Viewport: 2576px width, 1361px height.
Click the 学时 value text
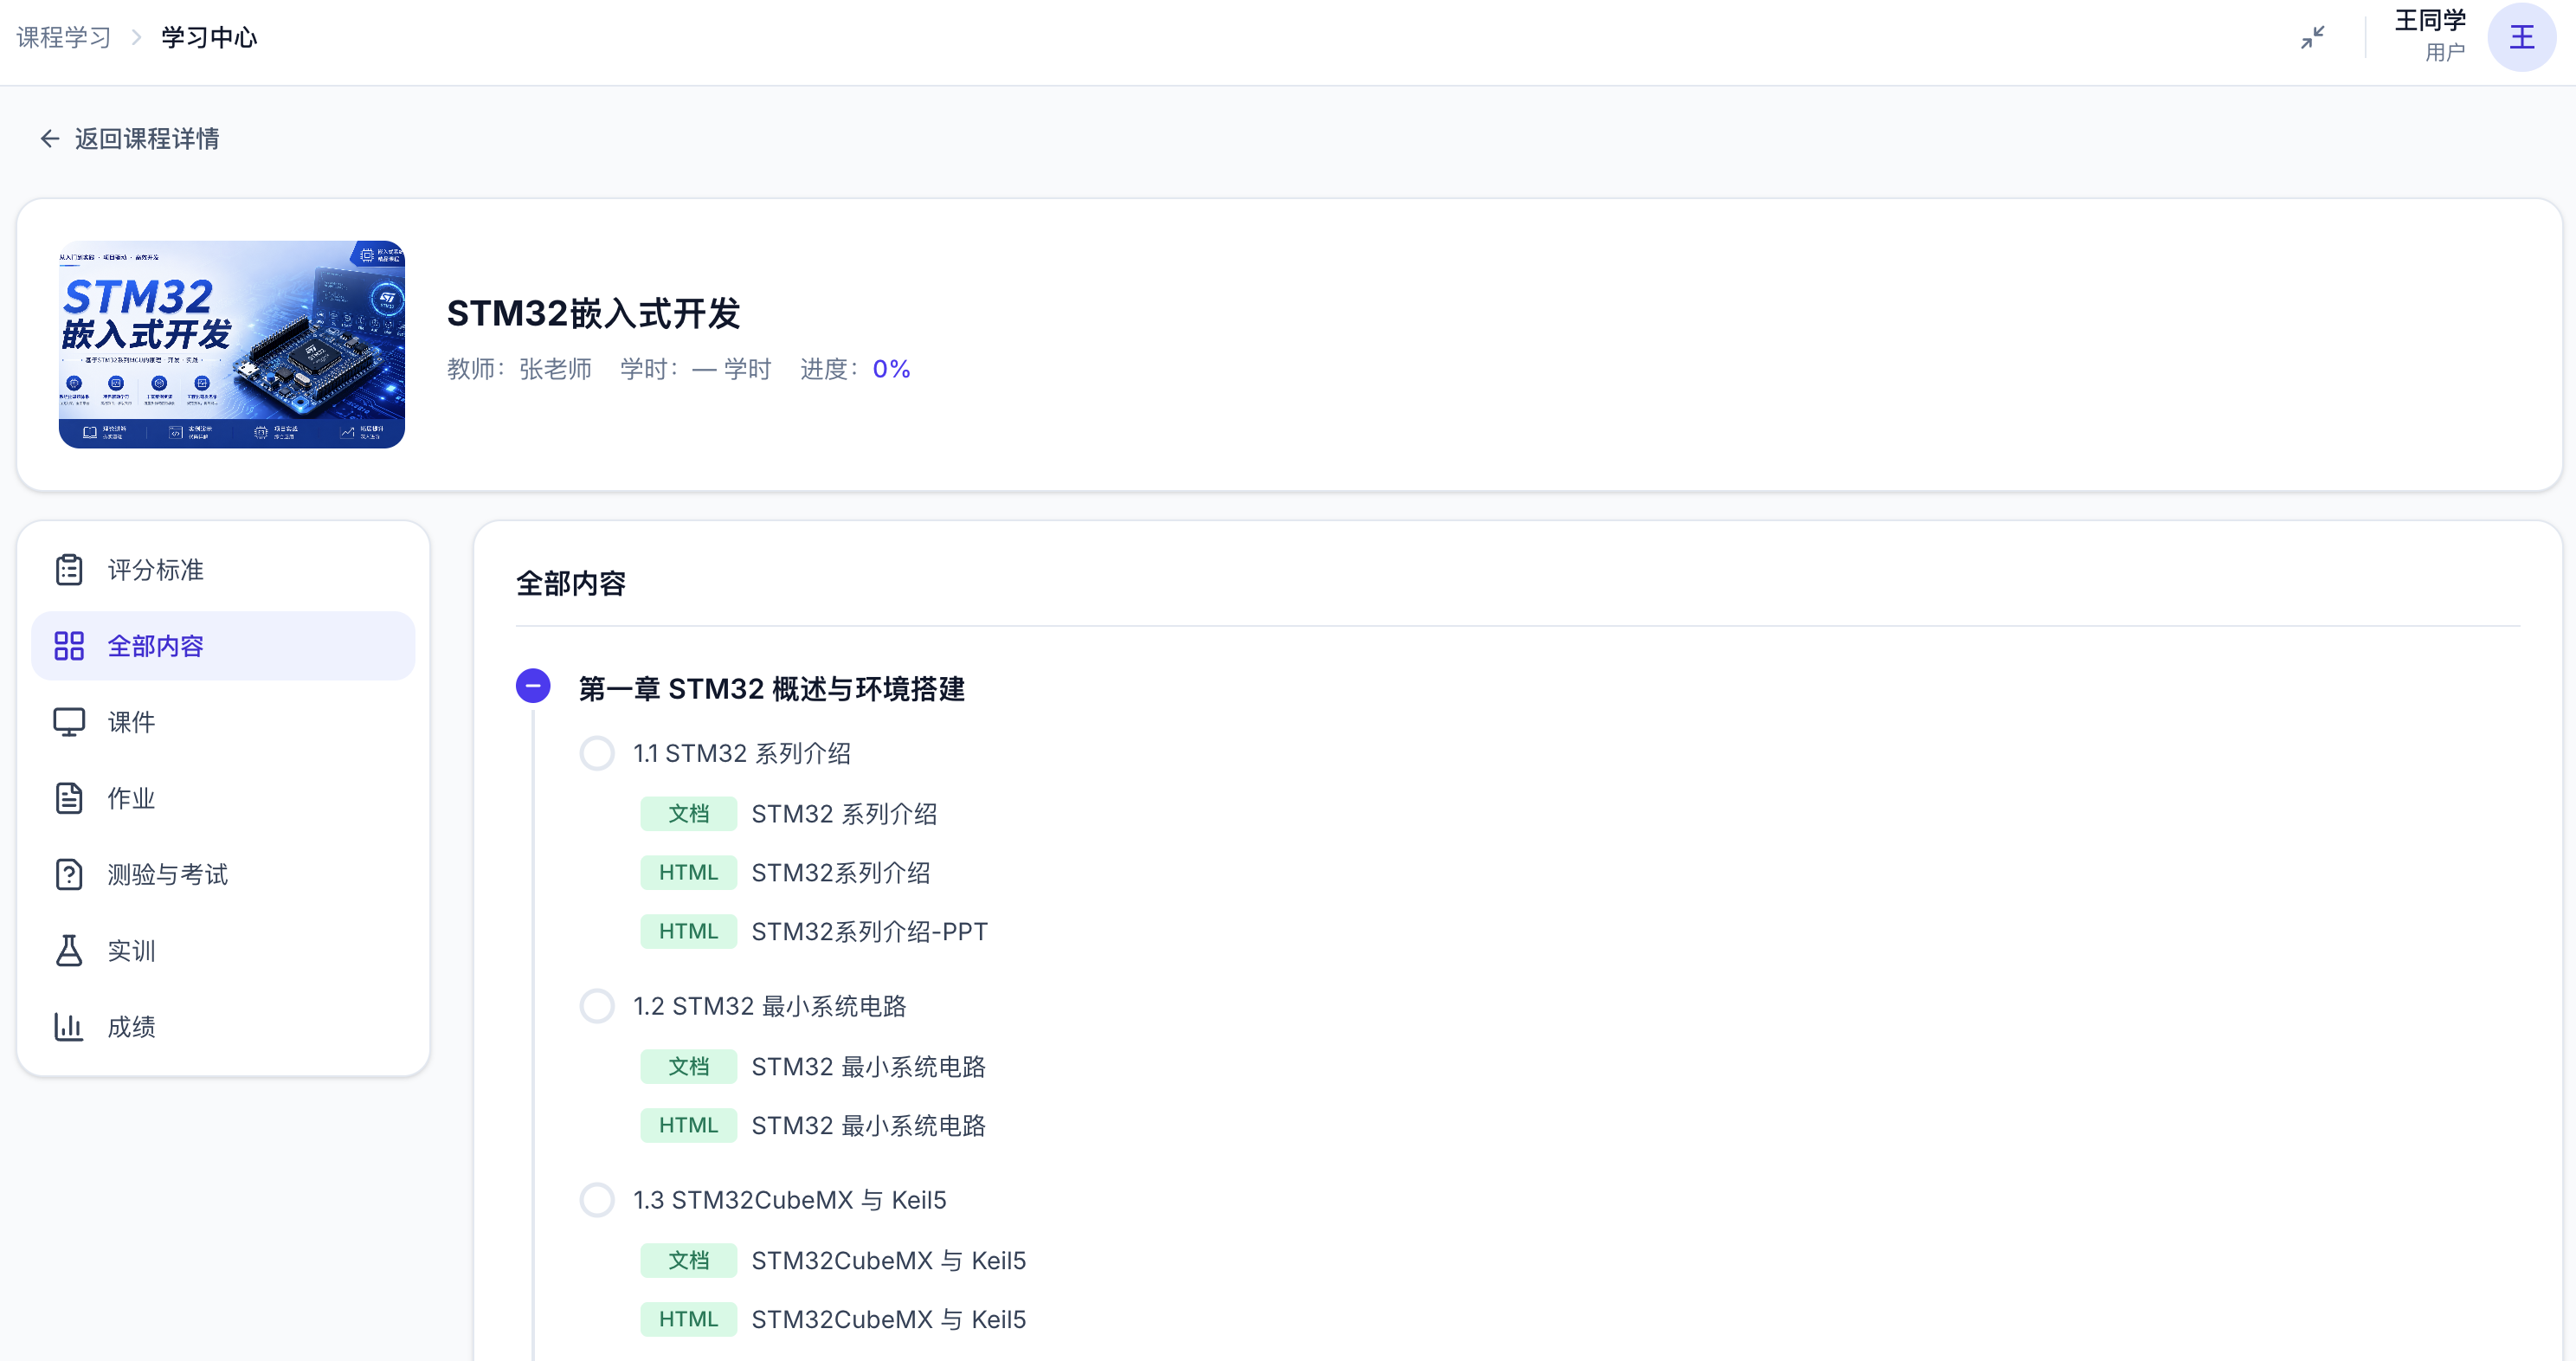point(732,369)
